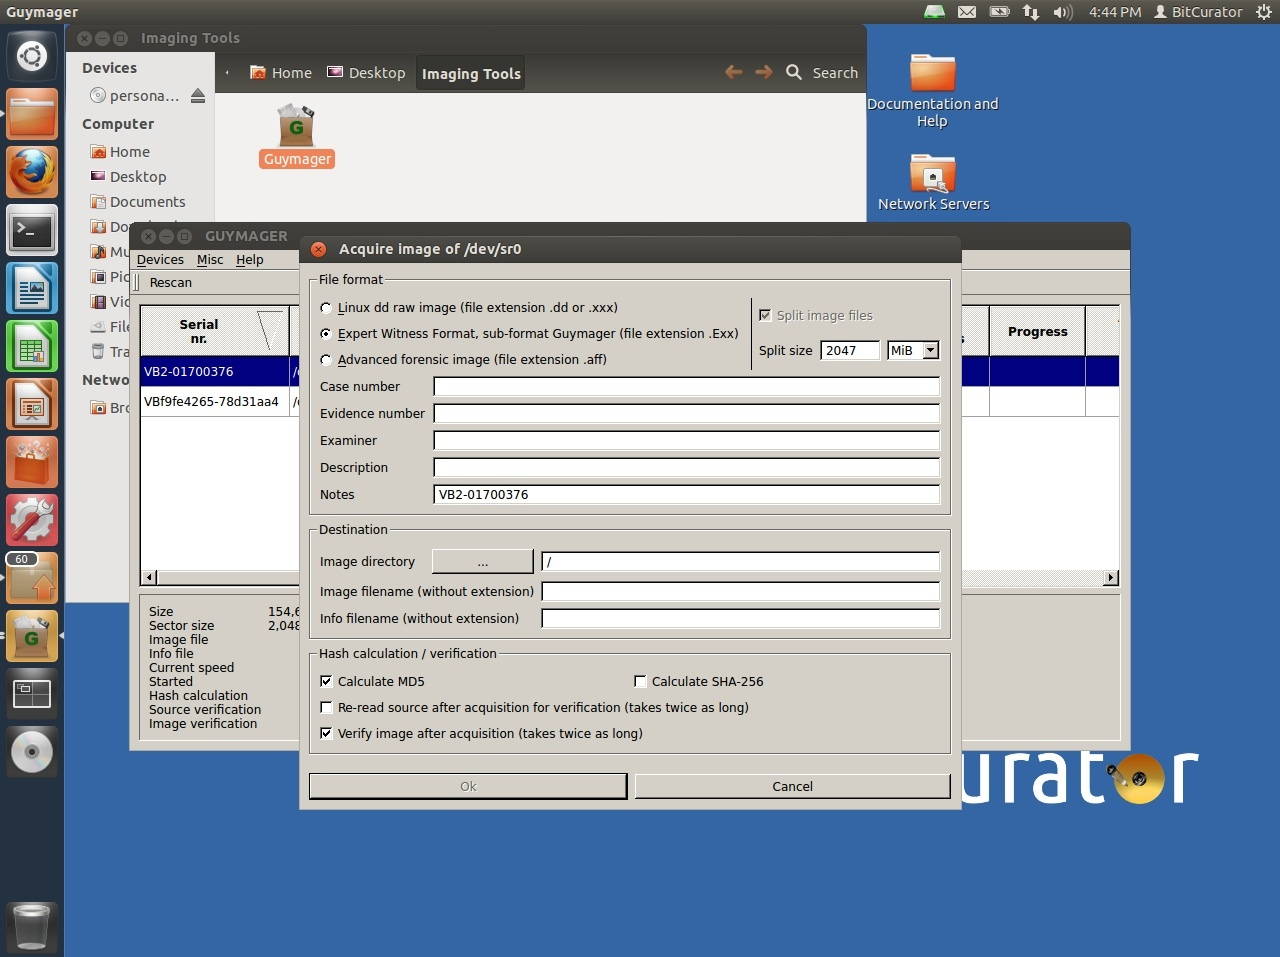Toggle Calculate MD5 checkbox
The height and width of the screenshot is (957, 1280).
coord(326,681)
